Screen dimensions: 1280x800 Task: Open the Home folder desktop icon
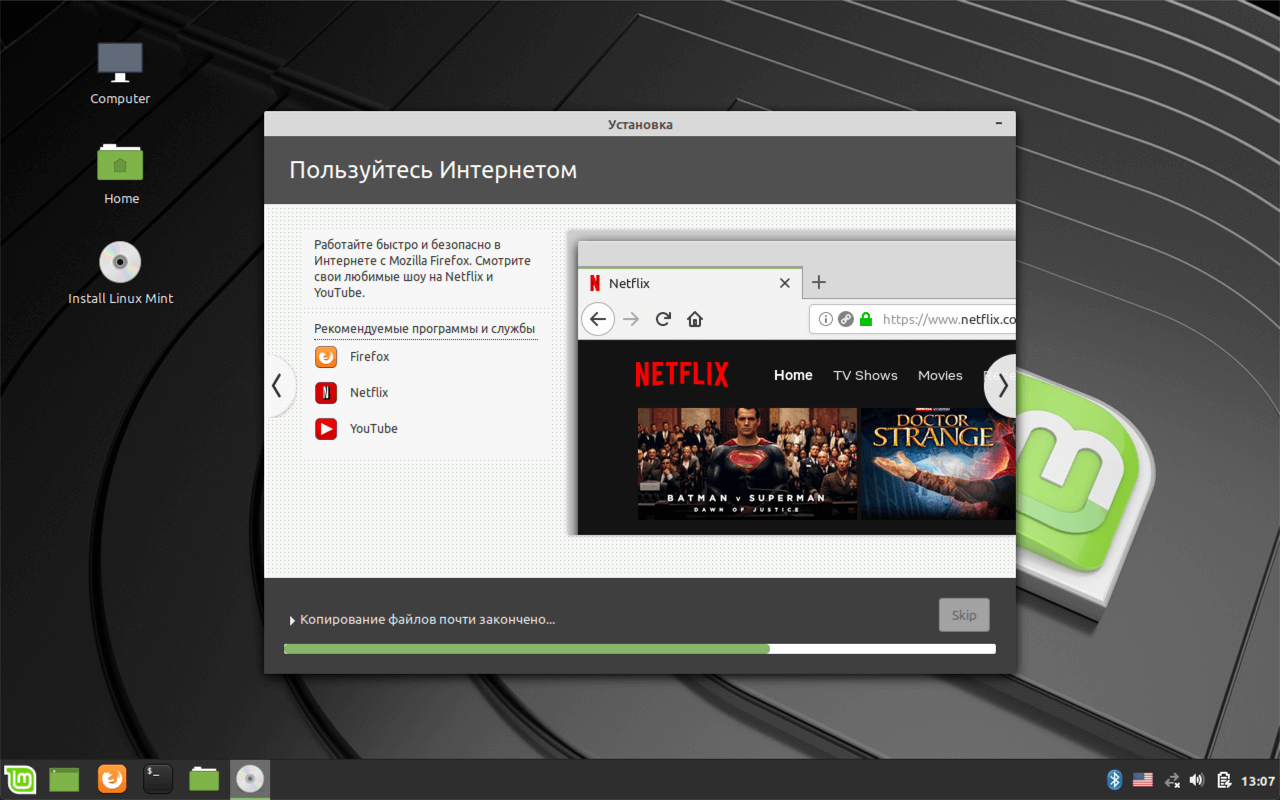pyautogui.click(x=120, y=173)
